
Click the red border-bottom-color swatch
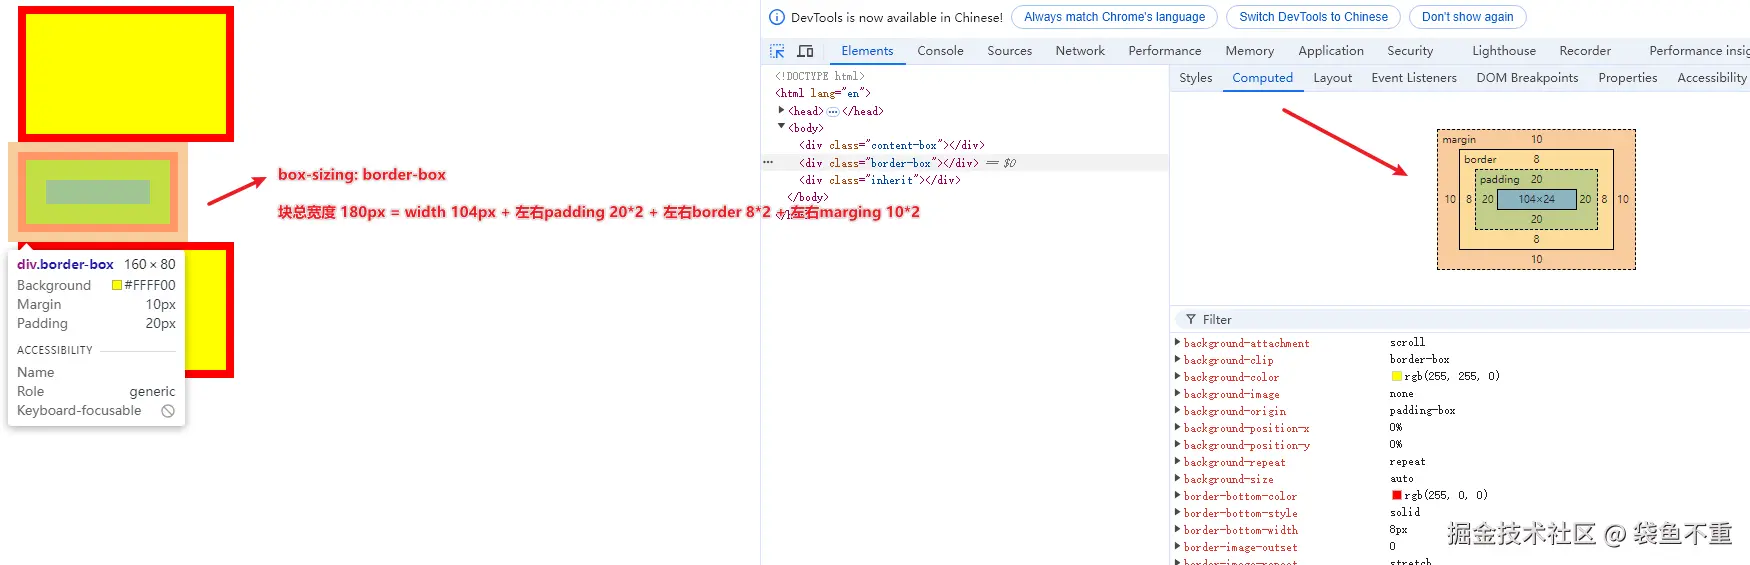1396,495
